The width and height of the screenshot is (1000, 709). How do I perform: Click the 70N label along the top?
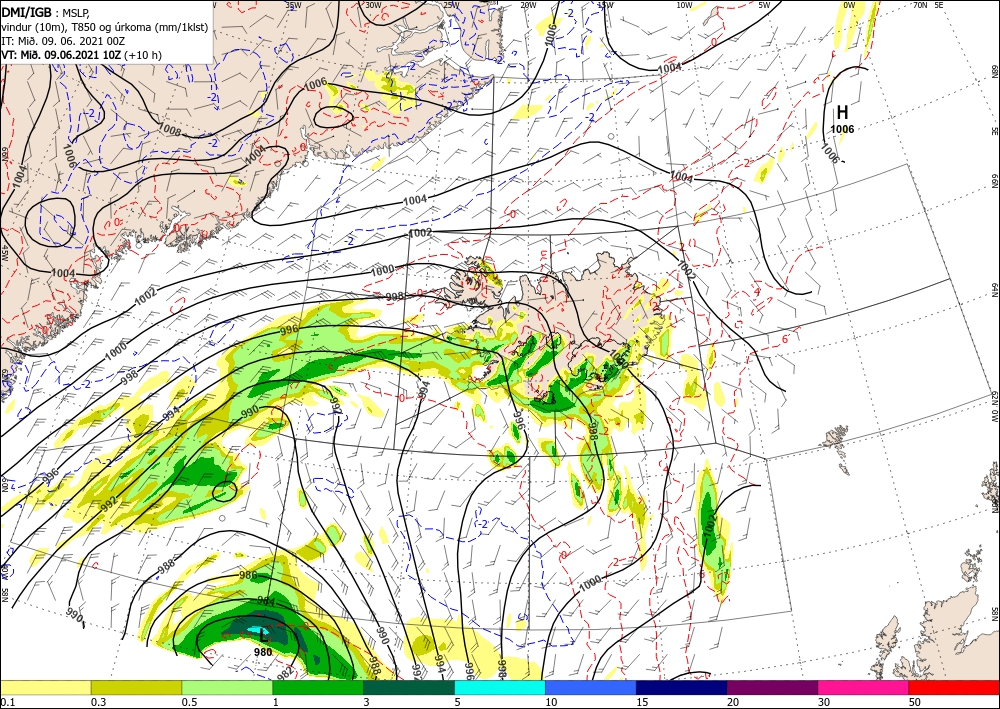coord(920,4)
